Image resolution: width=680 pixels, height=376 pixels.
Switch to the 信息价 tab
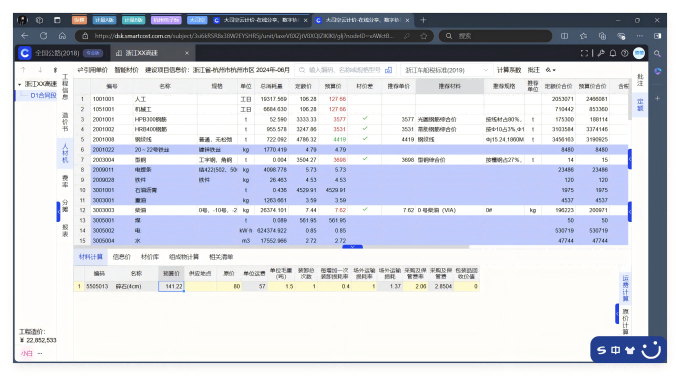click(x=121, y=257)
